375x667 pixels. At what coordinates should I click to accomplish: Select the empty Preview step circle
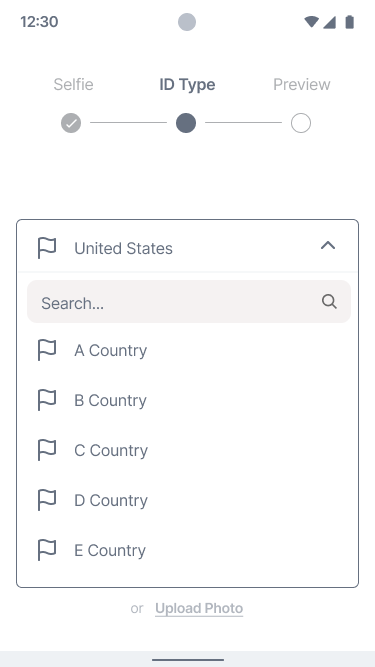(301, 123)
